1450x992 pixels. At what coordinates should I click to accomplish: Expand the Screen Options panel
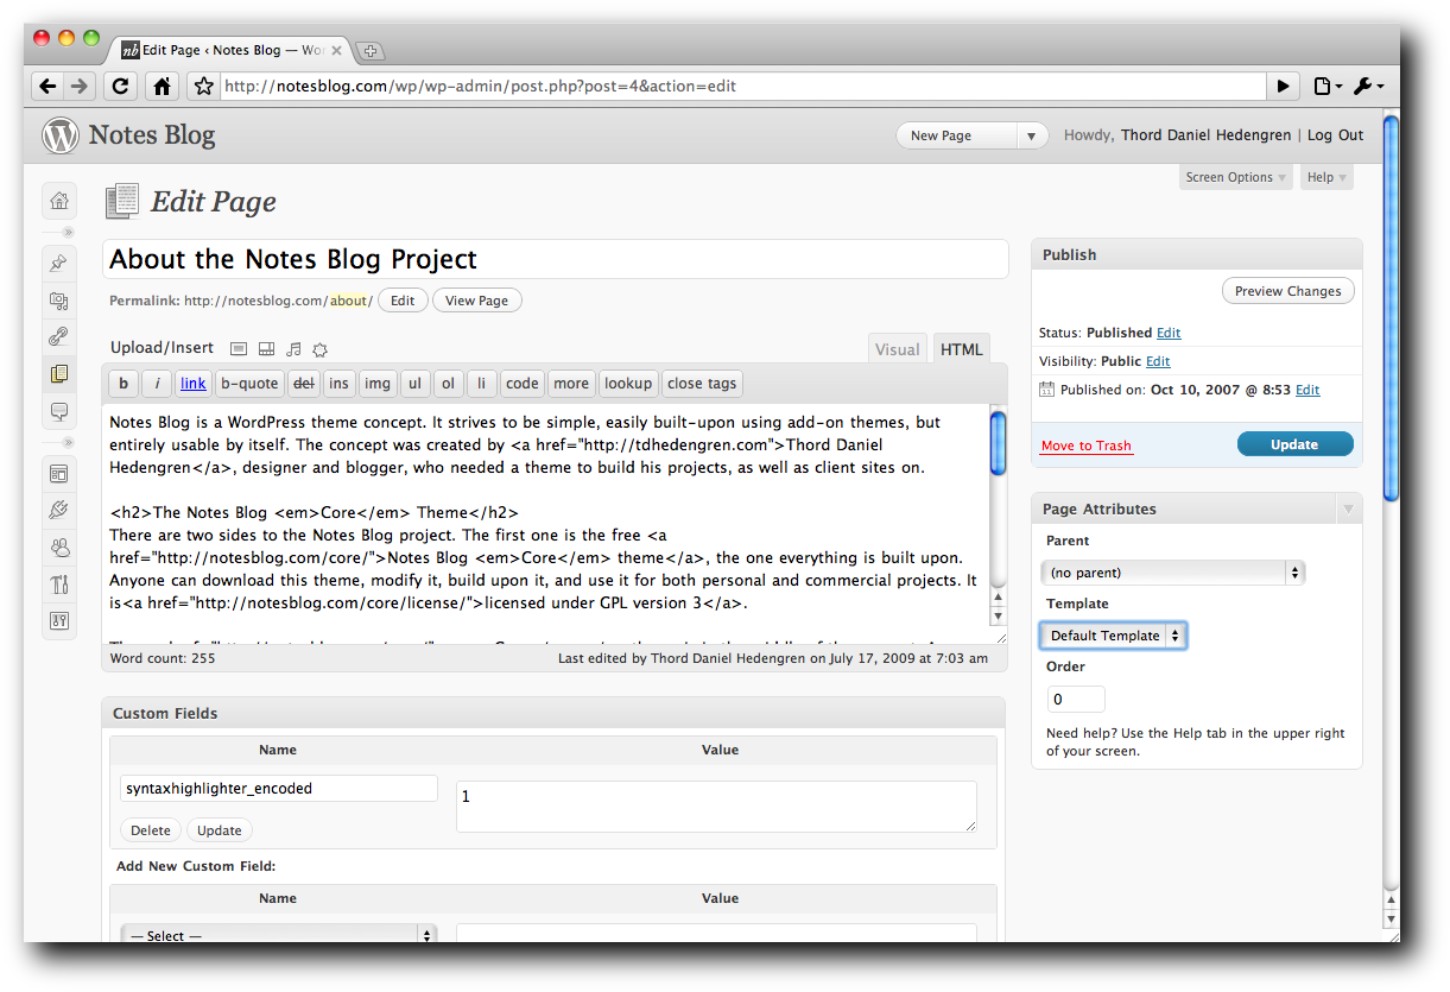coord(1235,177)
